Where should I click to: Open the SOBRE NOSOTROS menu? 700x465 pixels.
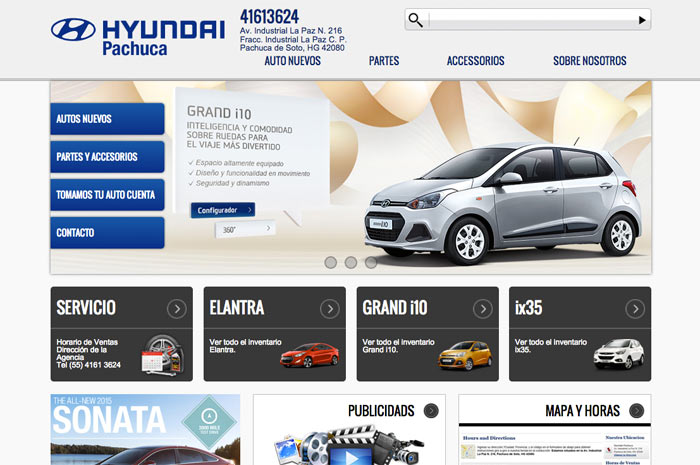[x=590, y=61]
